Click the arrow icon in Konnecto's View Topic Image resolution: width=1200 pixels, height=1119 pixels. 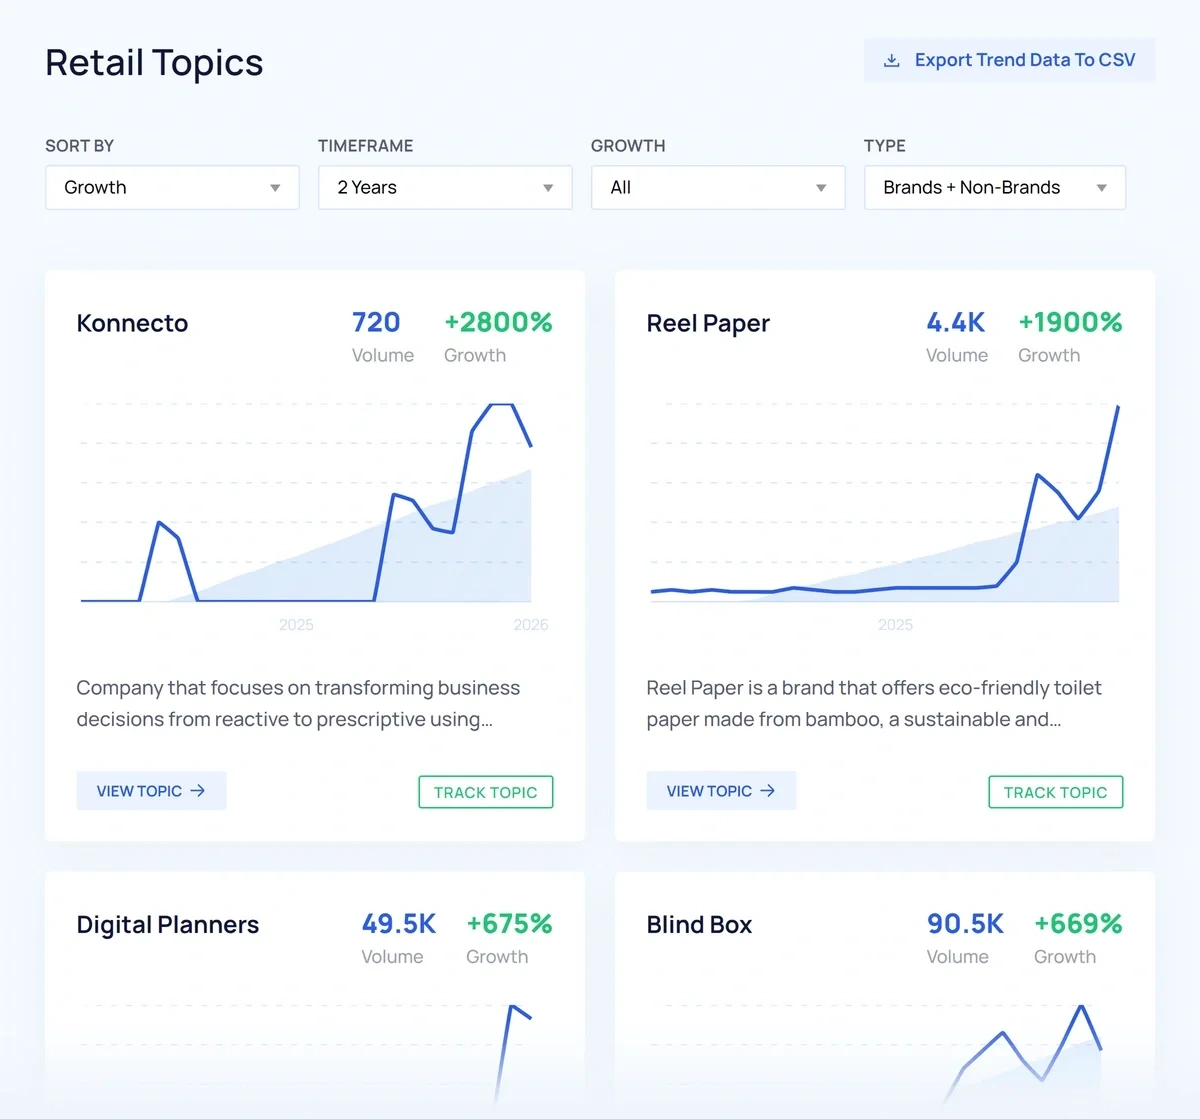click(198, 791)
